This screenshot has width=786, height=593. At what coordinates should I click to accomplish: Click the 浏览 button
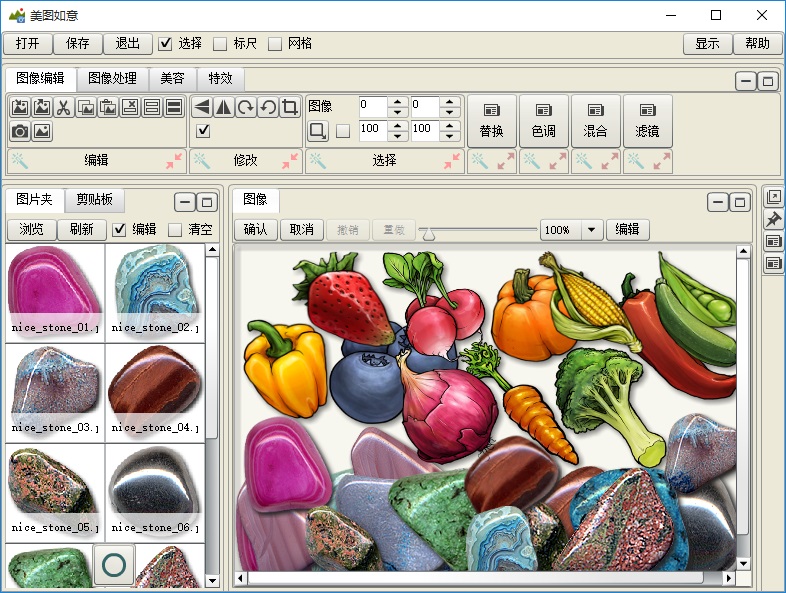[31, 230]
